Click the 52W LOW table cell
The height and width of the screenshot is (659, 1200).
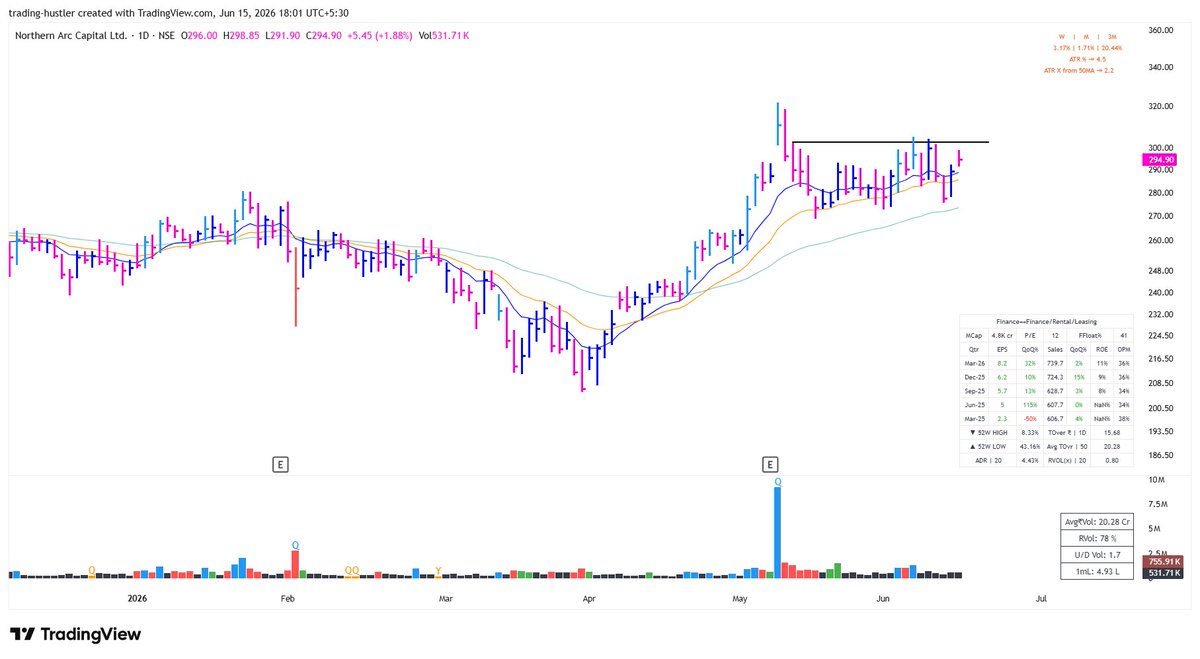tap(988, 446)
